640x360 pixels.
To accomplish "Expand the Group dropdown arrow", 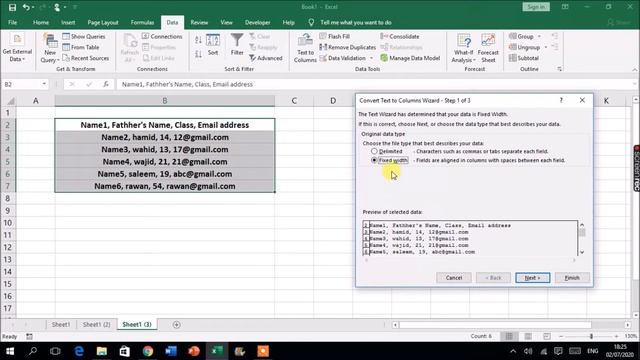I will (x=539, y=36).
